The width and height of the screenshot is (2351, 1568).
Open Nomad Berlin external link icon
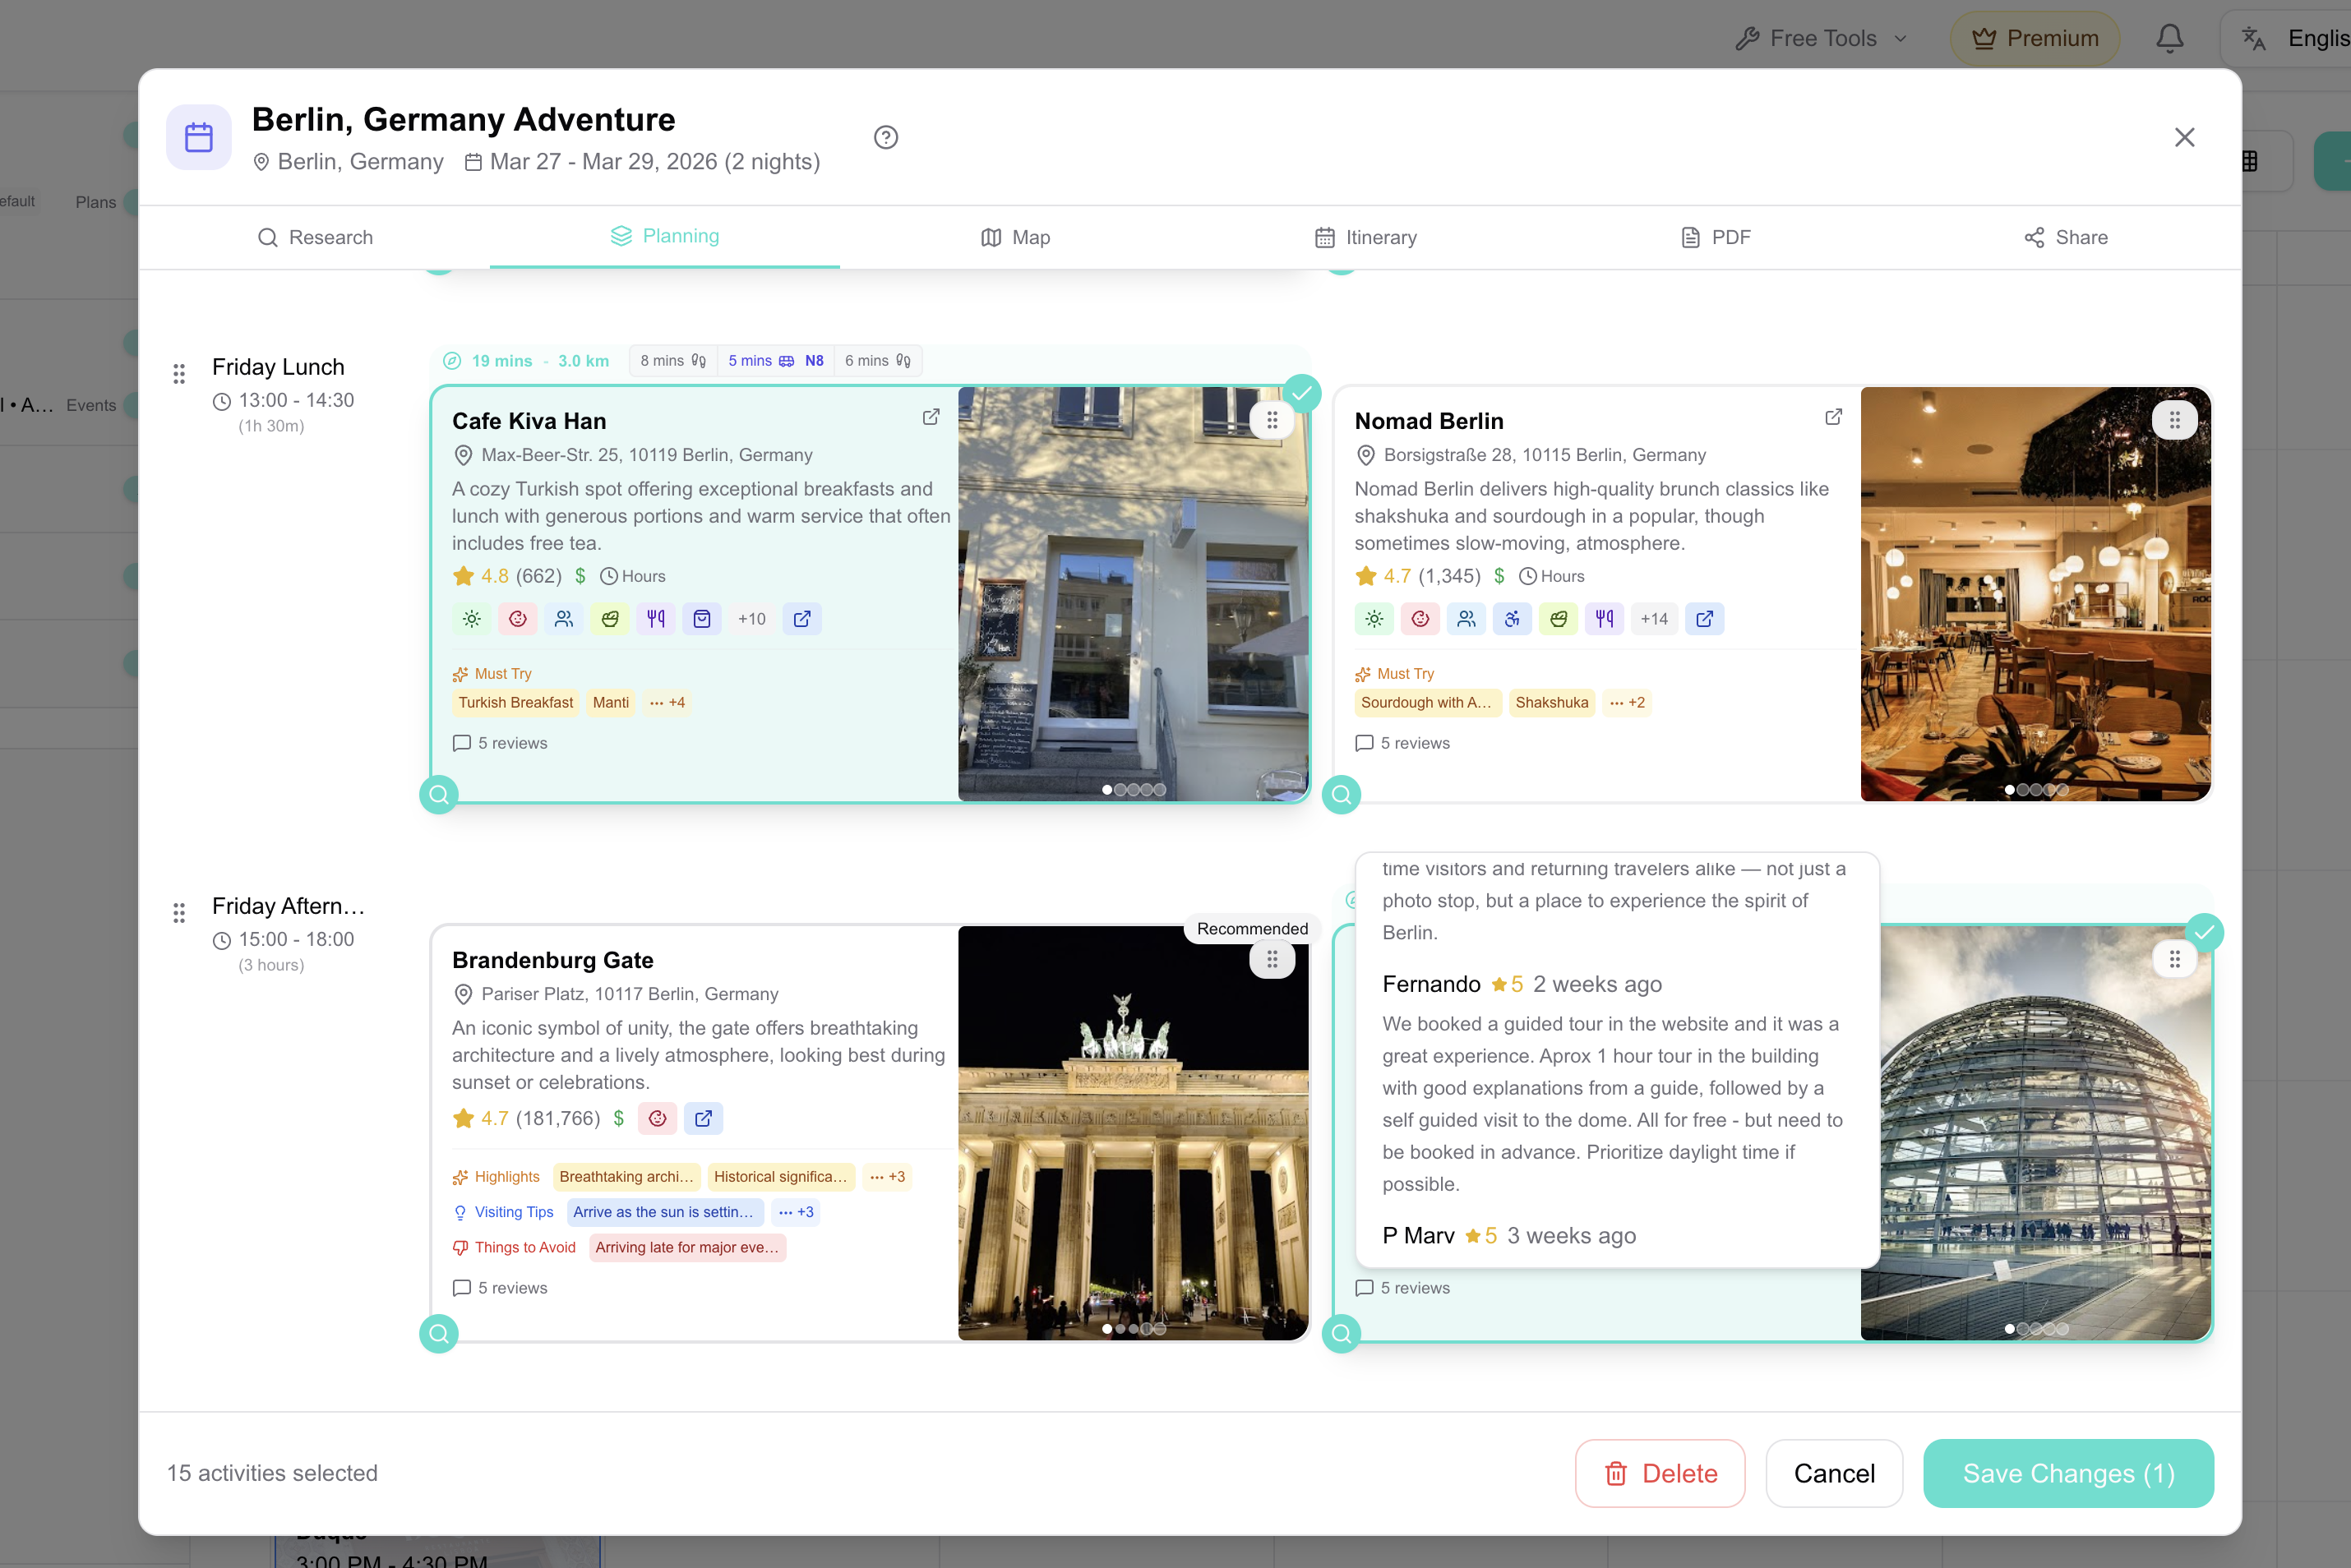point(1832,417)
